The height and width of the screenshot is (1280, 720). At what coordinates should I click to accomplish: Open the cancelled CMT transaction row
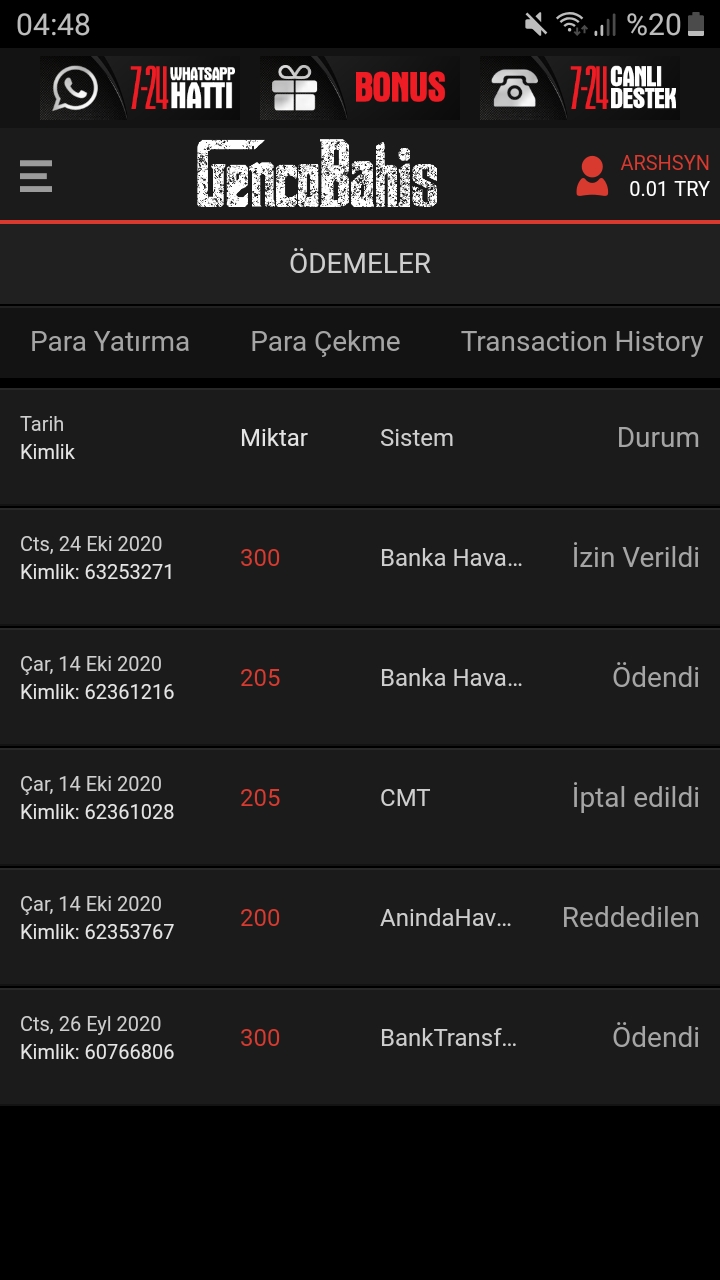click(360, 808)
